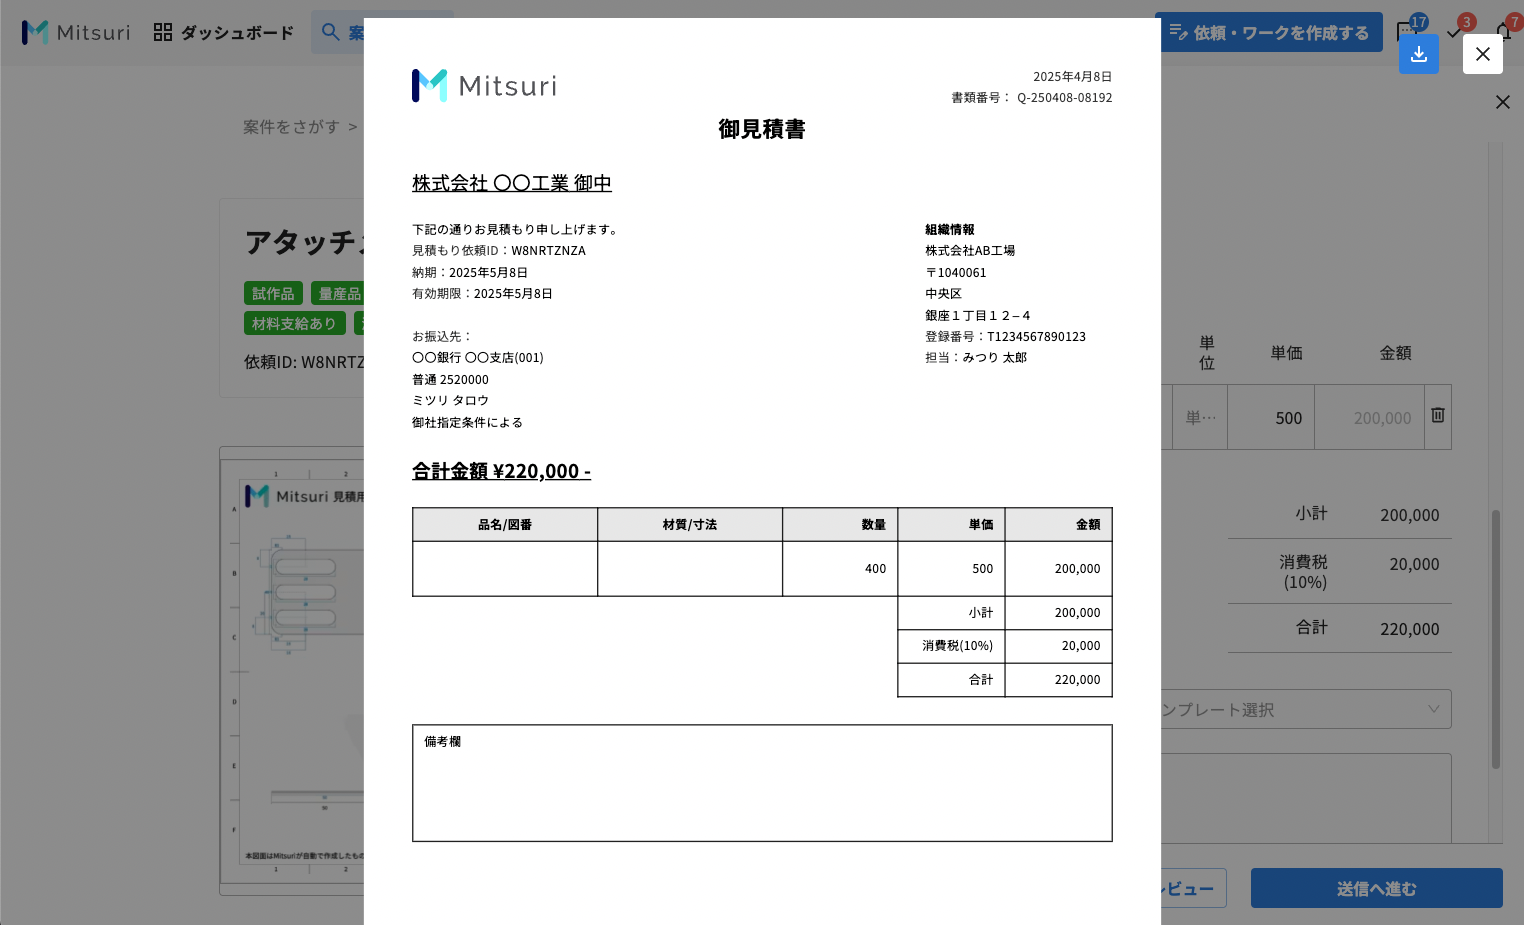The image size is (1524, 925).
Task: Click the 量産品 tag
Action: pos(338,293)
